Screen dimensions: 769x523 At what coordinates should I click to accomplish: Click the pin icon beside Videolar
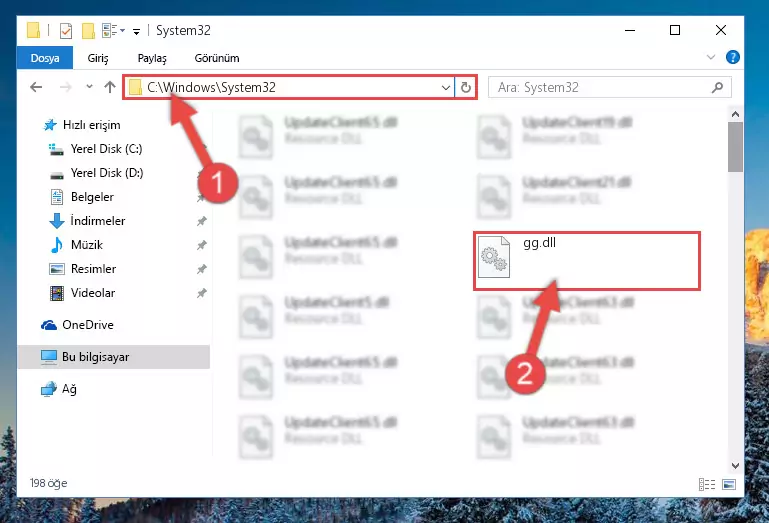click(x=201, y=293)
